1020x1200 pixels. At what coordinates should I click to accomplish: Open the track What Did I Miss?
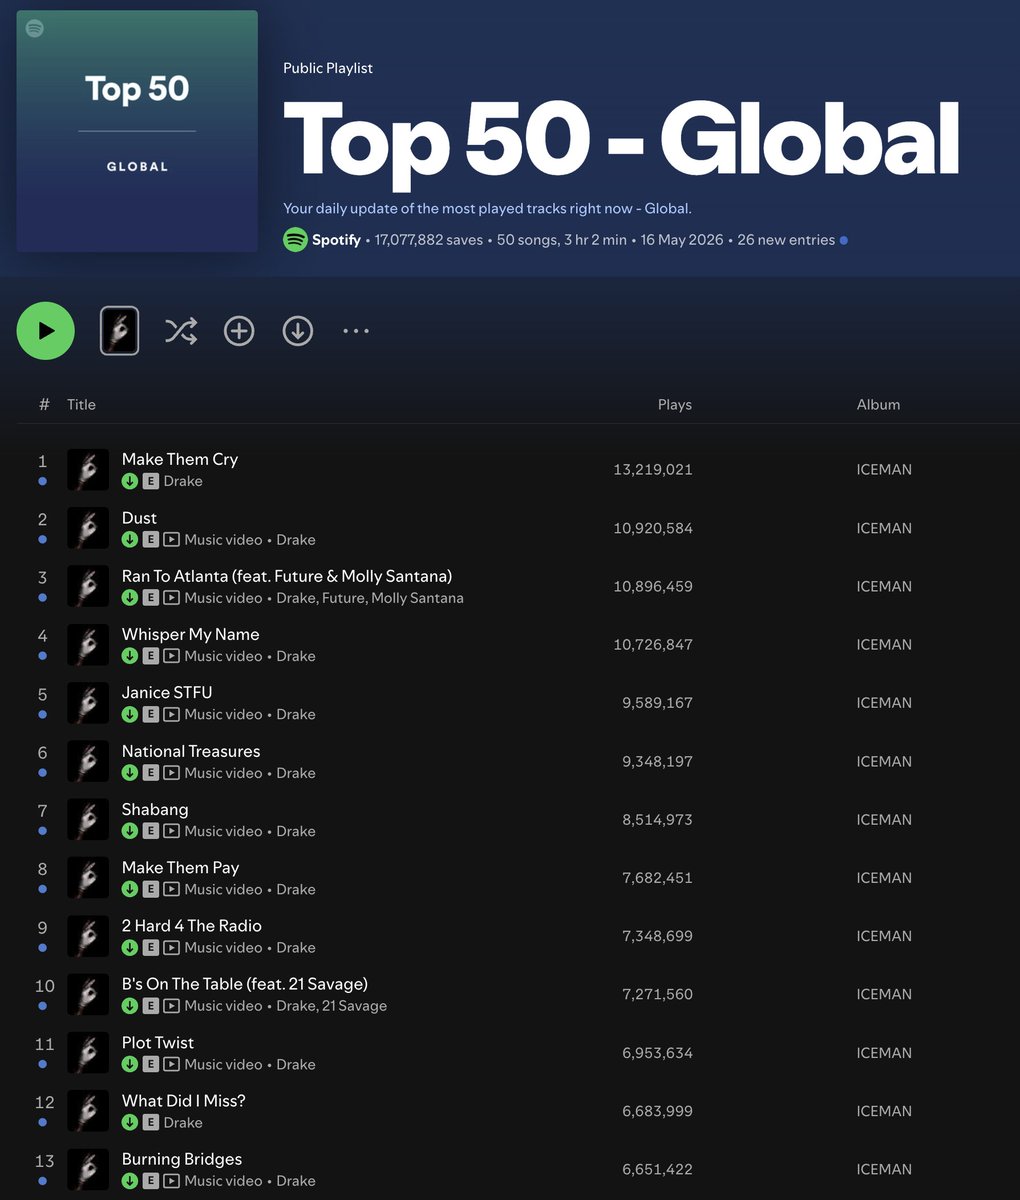pyautogui.click(x=184, y=1100)
